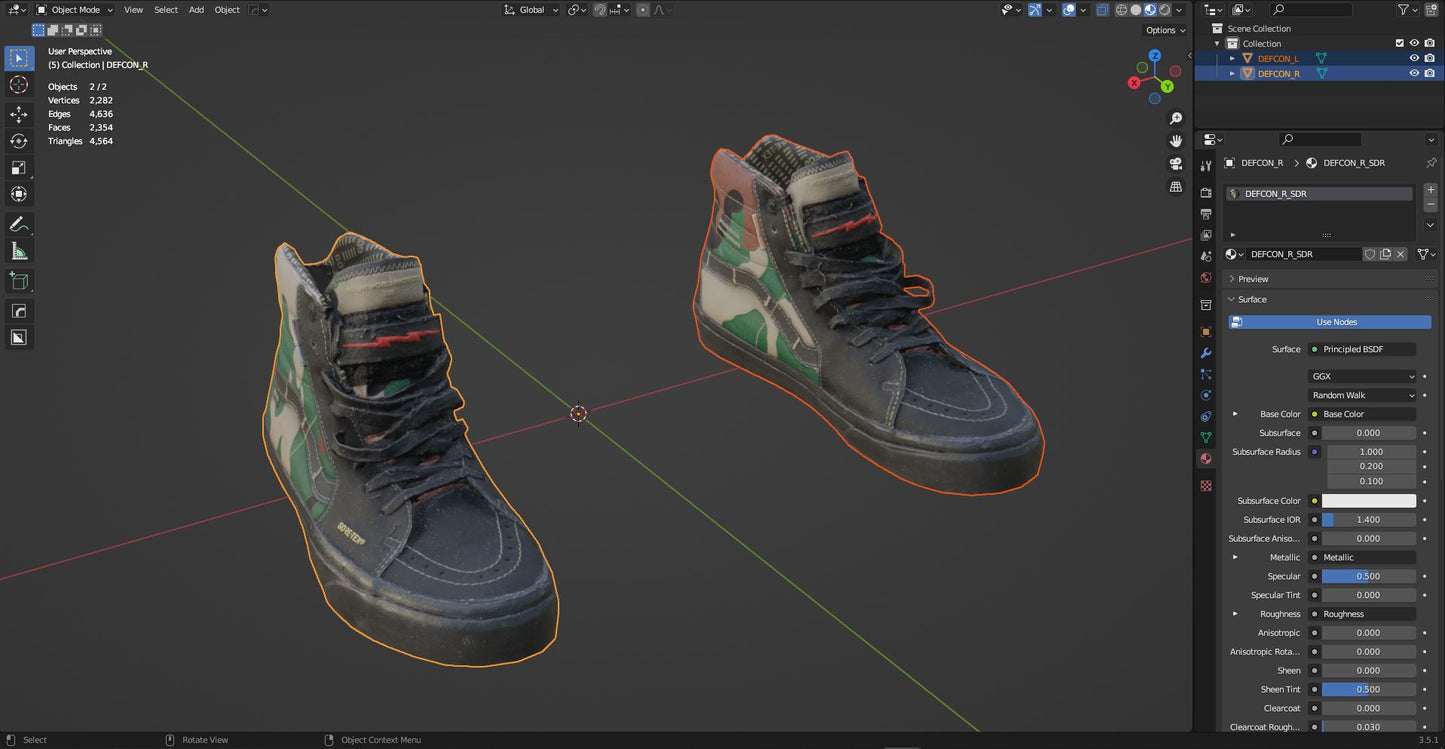Click the white Subsurface Color swatch
Viewport: 1445px width, 749px height.
[1370, 500]
